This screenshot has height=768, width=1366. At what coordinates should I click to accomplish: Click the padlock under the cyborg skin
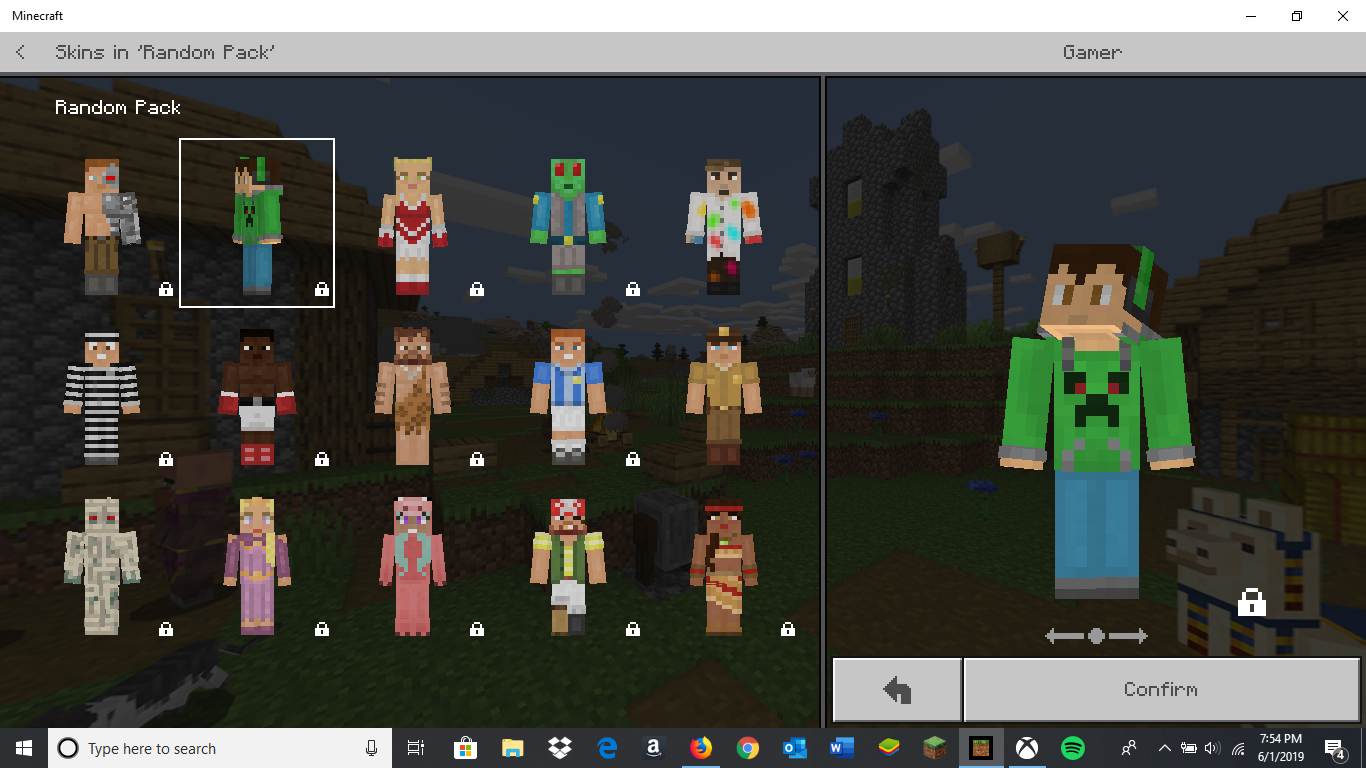(166, 289)
